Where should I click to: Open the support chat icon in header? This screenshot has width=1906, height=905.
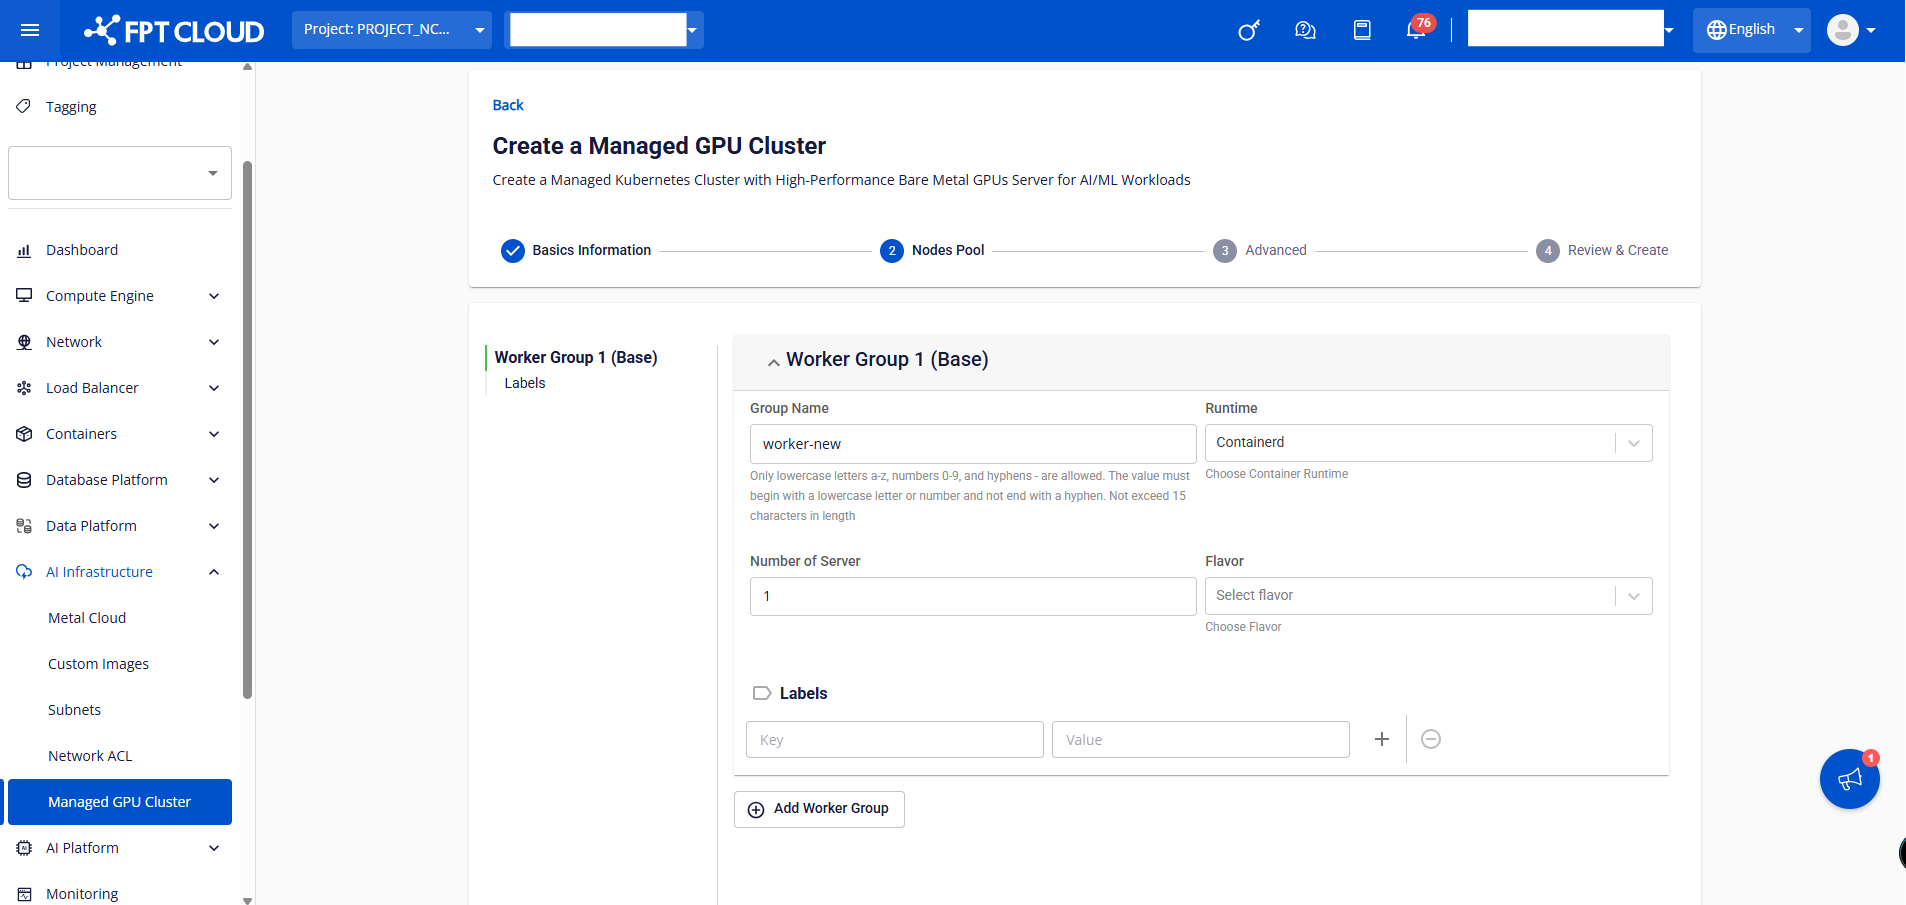coord(1305,30)
